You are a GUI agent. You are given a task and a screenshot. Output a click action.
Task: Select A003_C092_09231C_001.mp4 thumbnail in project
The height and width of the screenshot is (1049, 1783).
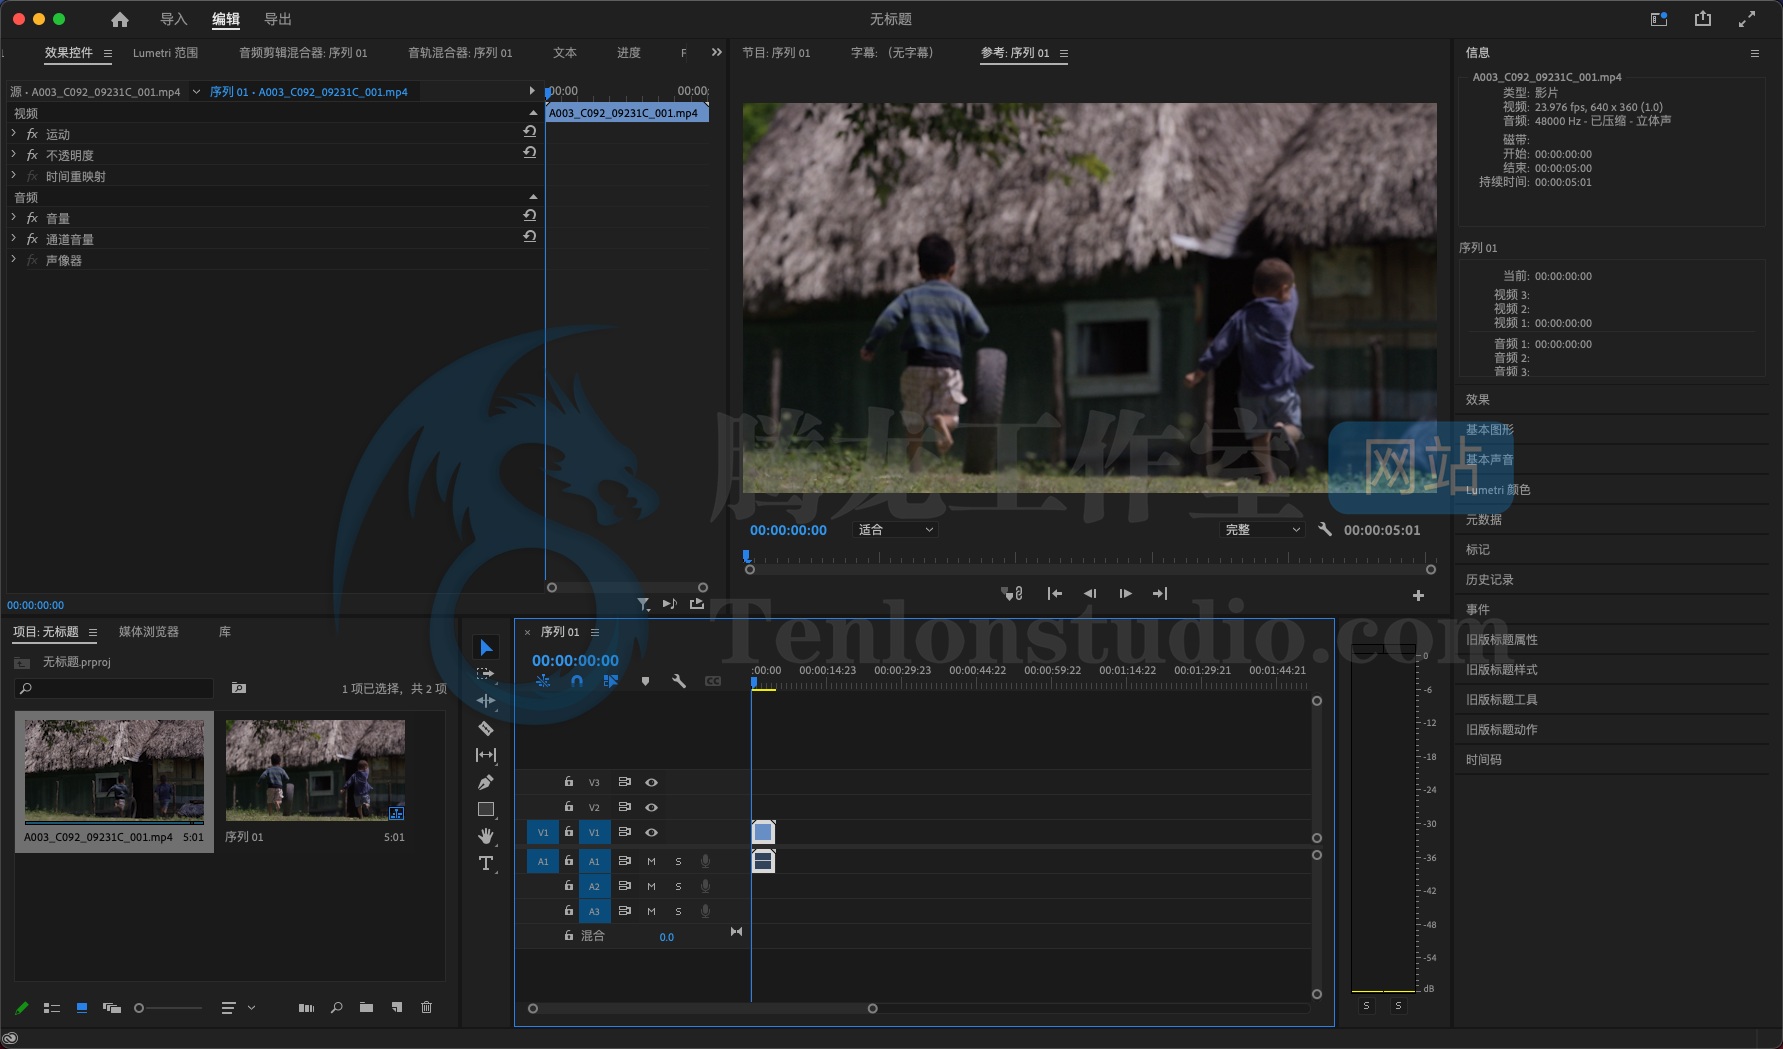click(x=114, y=771)
